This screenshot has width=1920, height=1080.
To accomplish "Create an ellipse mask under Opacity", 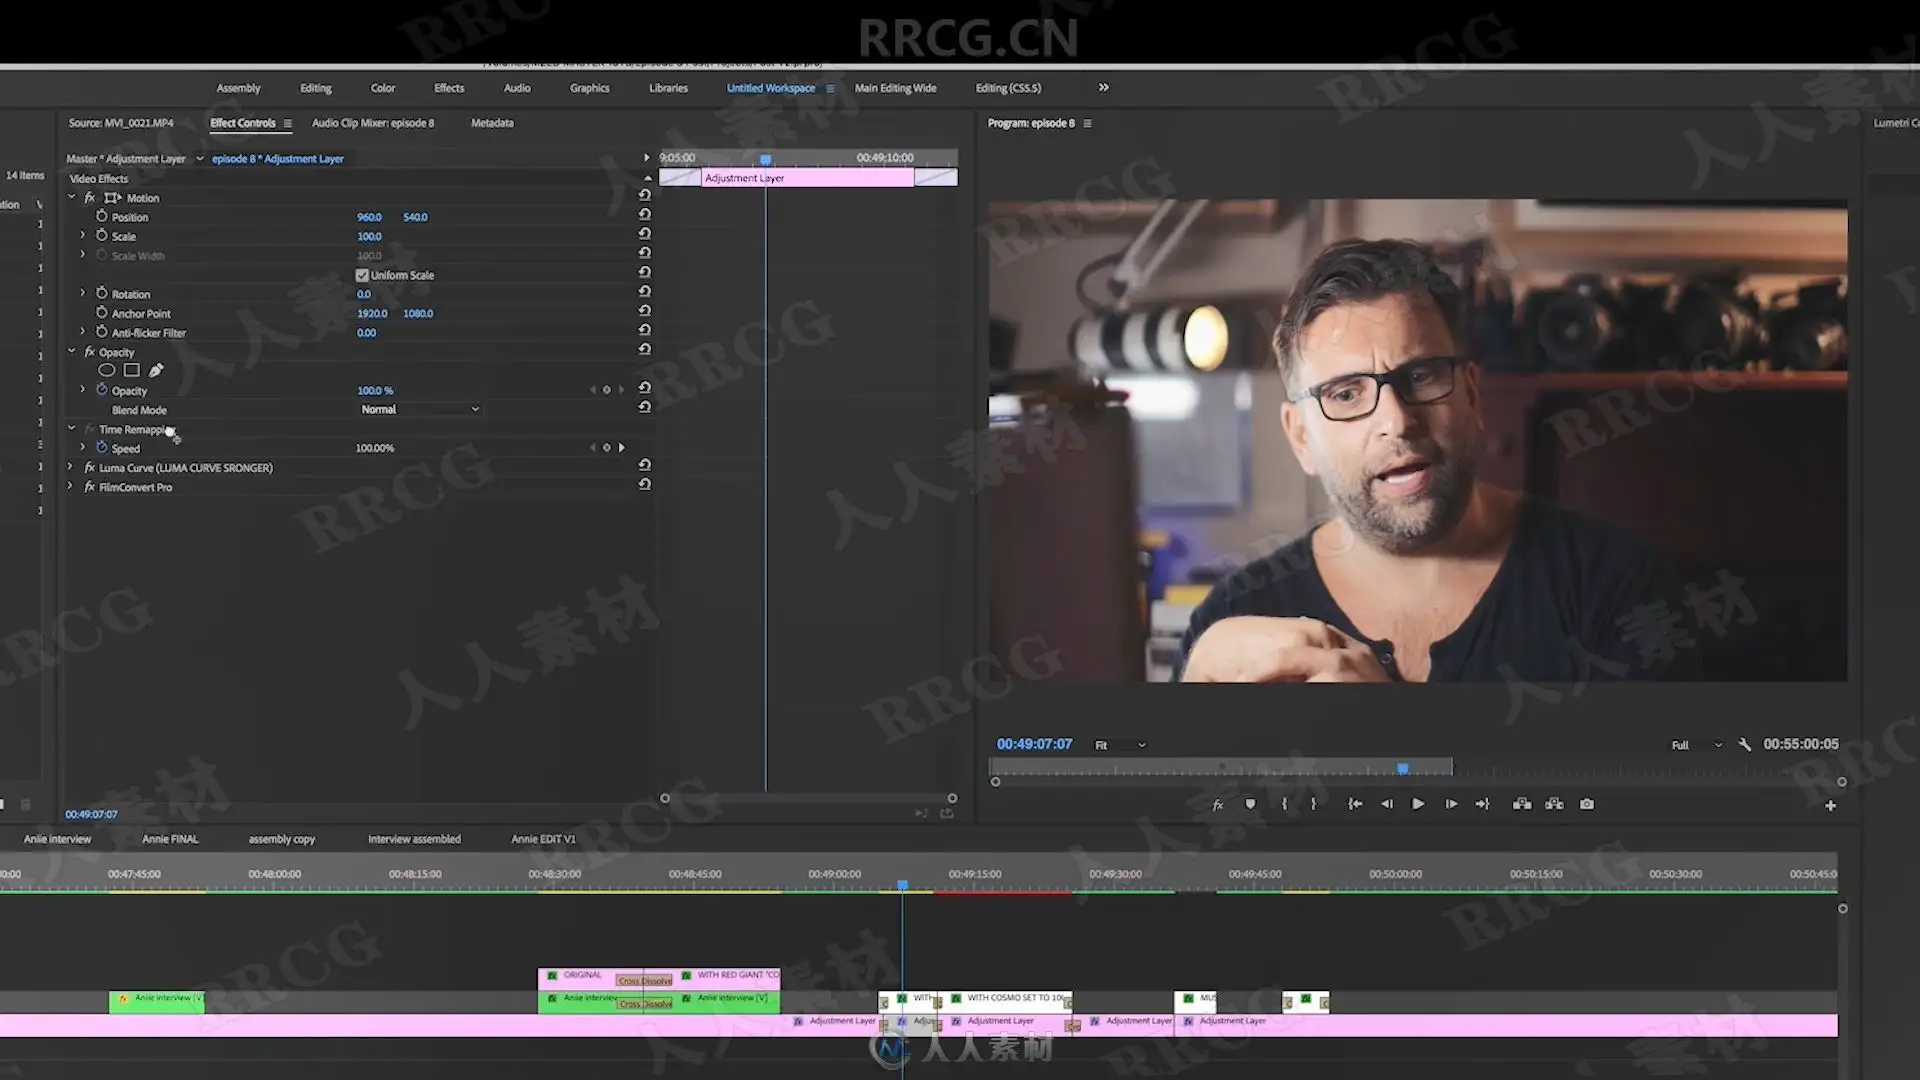I will click(x=106, y=370).
